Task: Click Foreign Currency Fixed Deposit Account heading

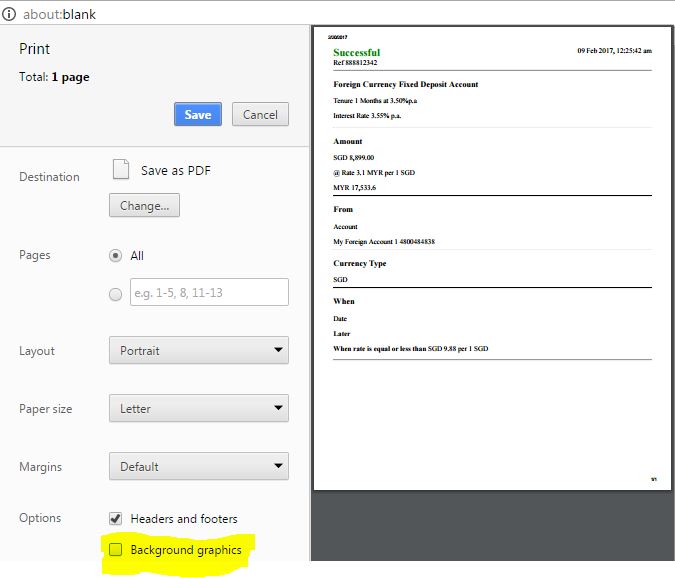Action: coord(406,84)
